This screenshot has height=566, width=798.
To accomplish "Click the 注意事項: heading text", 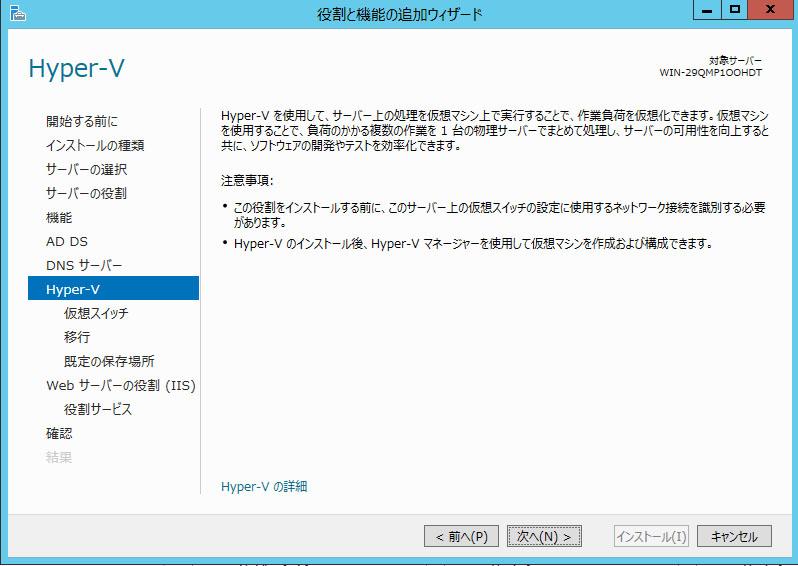I will click(247, 181).
